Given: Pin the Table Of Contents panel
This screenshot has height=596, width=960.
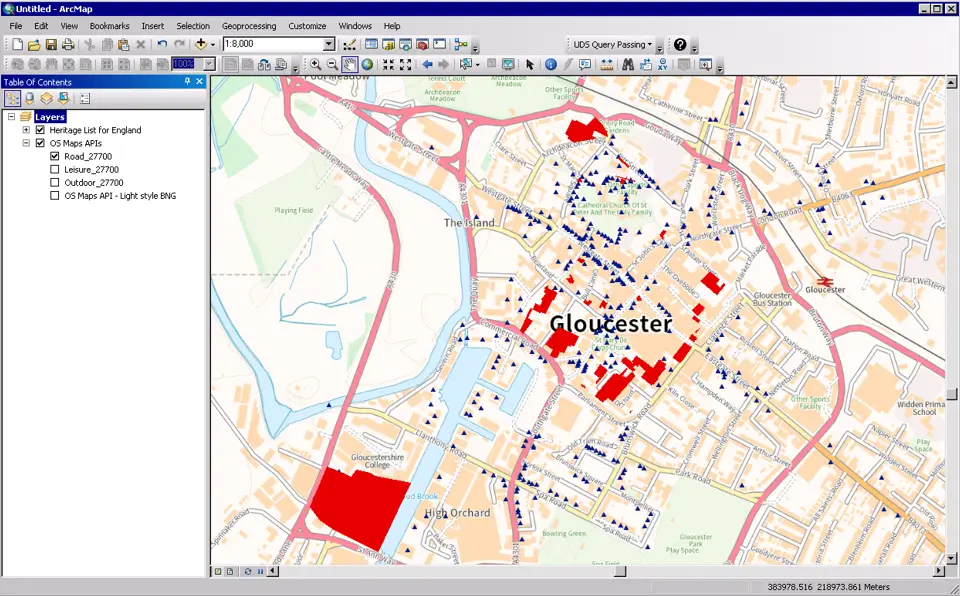Looking at the screenshot, I should (x=187, y=81).
